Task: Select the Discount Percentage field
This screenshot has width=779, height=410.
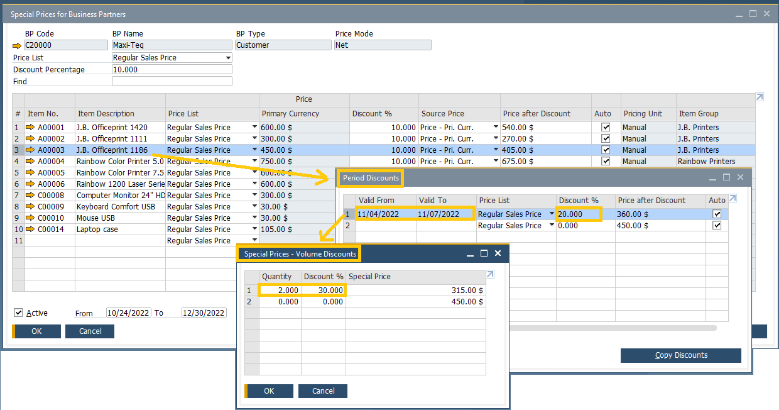Action: coord(171,70)
